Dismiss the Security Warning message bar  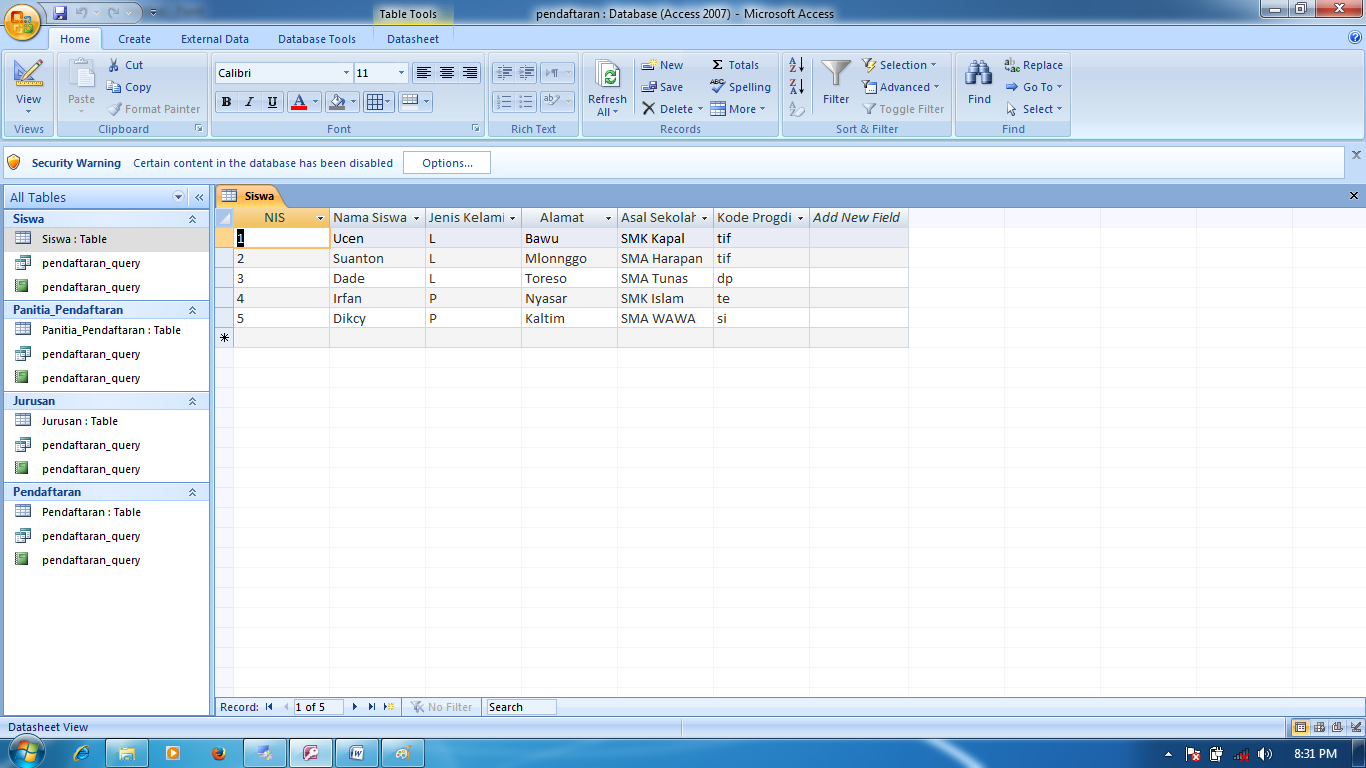pyautogui.click(x=1356, y=155)
